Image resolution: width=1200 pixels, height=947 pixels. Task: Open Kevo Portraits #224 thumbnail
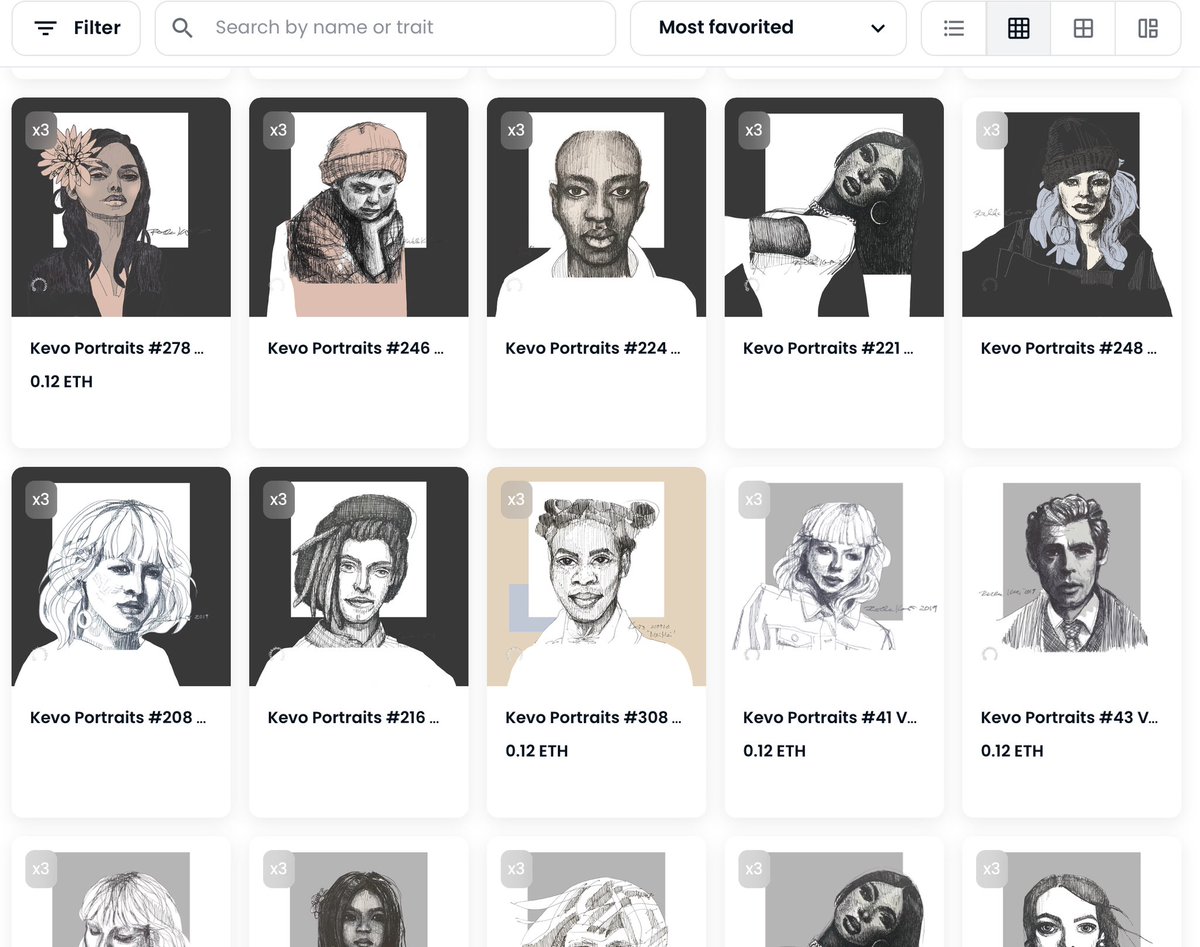pyautogui.click(x=597, y=207)
